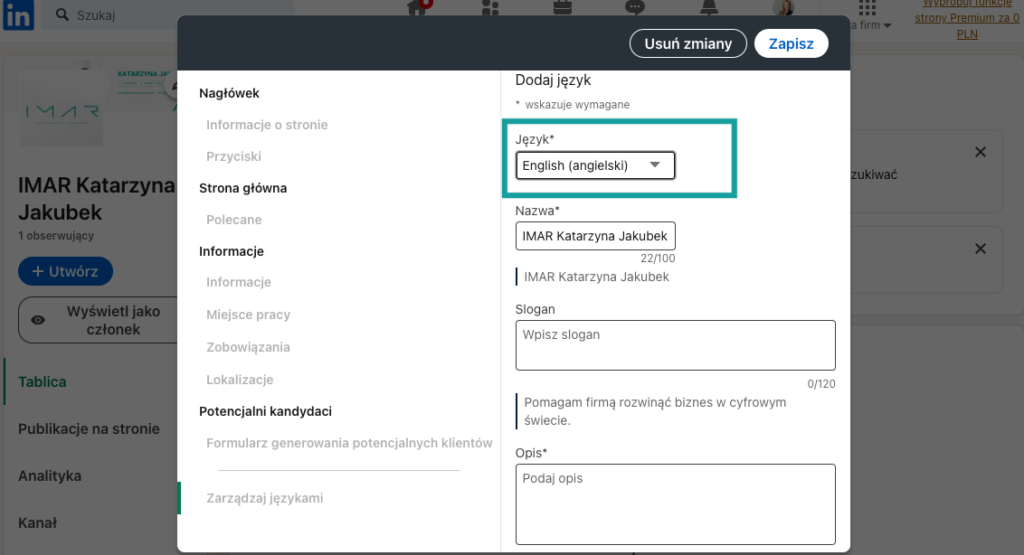Select 'Zarządzaj językami' in sidebar
This screenshot has height=555, width=1024.
click(264, 498)
